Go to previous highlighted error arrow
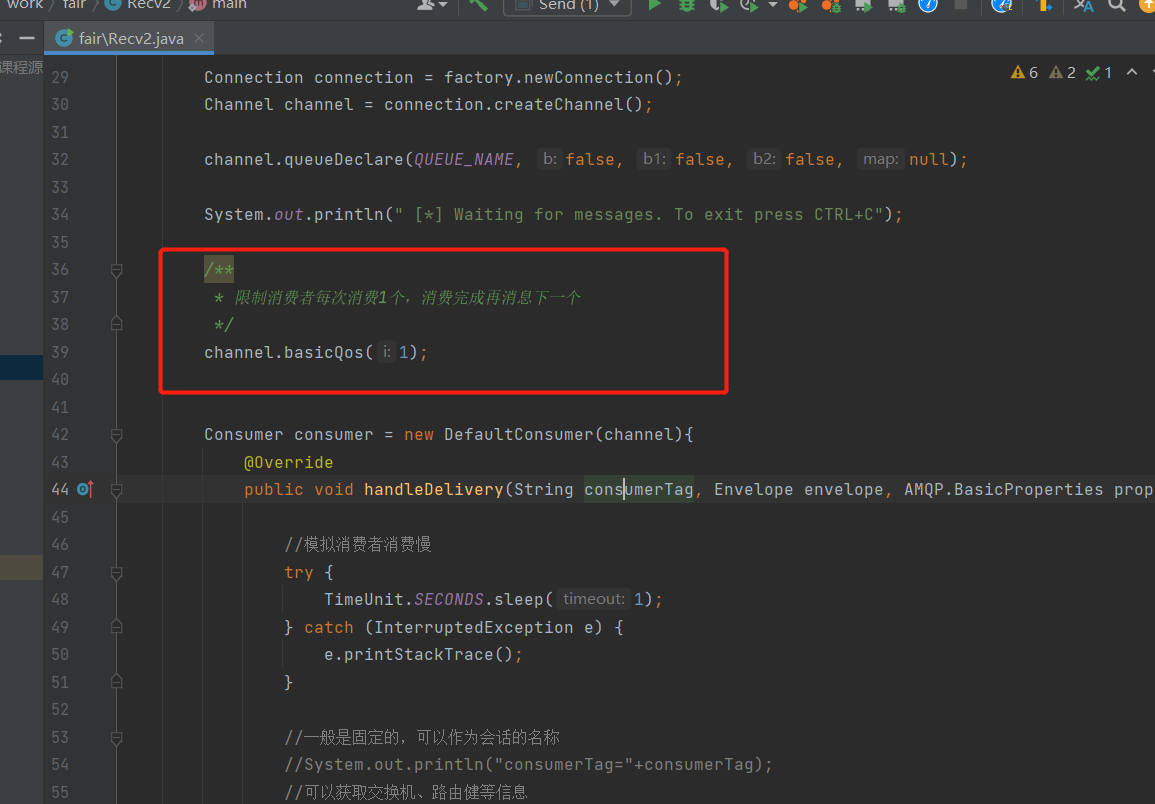The height and width of the screenshot is (804, 1155). click(x=1132, y=72)
